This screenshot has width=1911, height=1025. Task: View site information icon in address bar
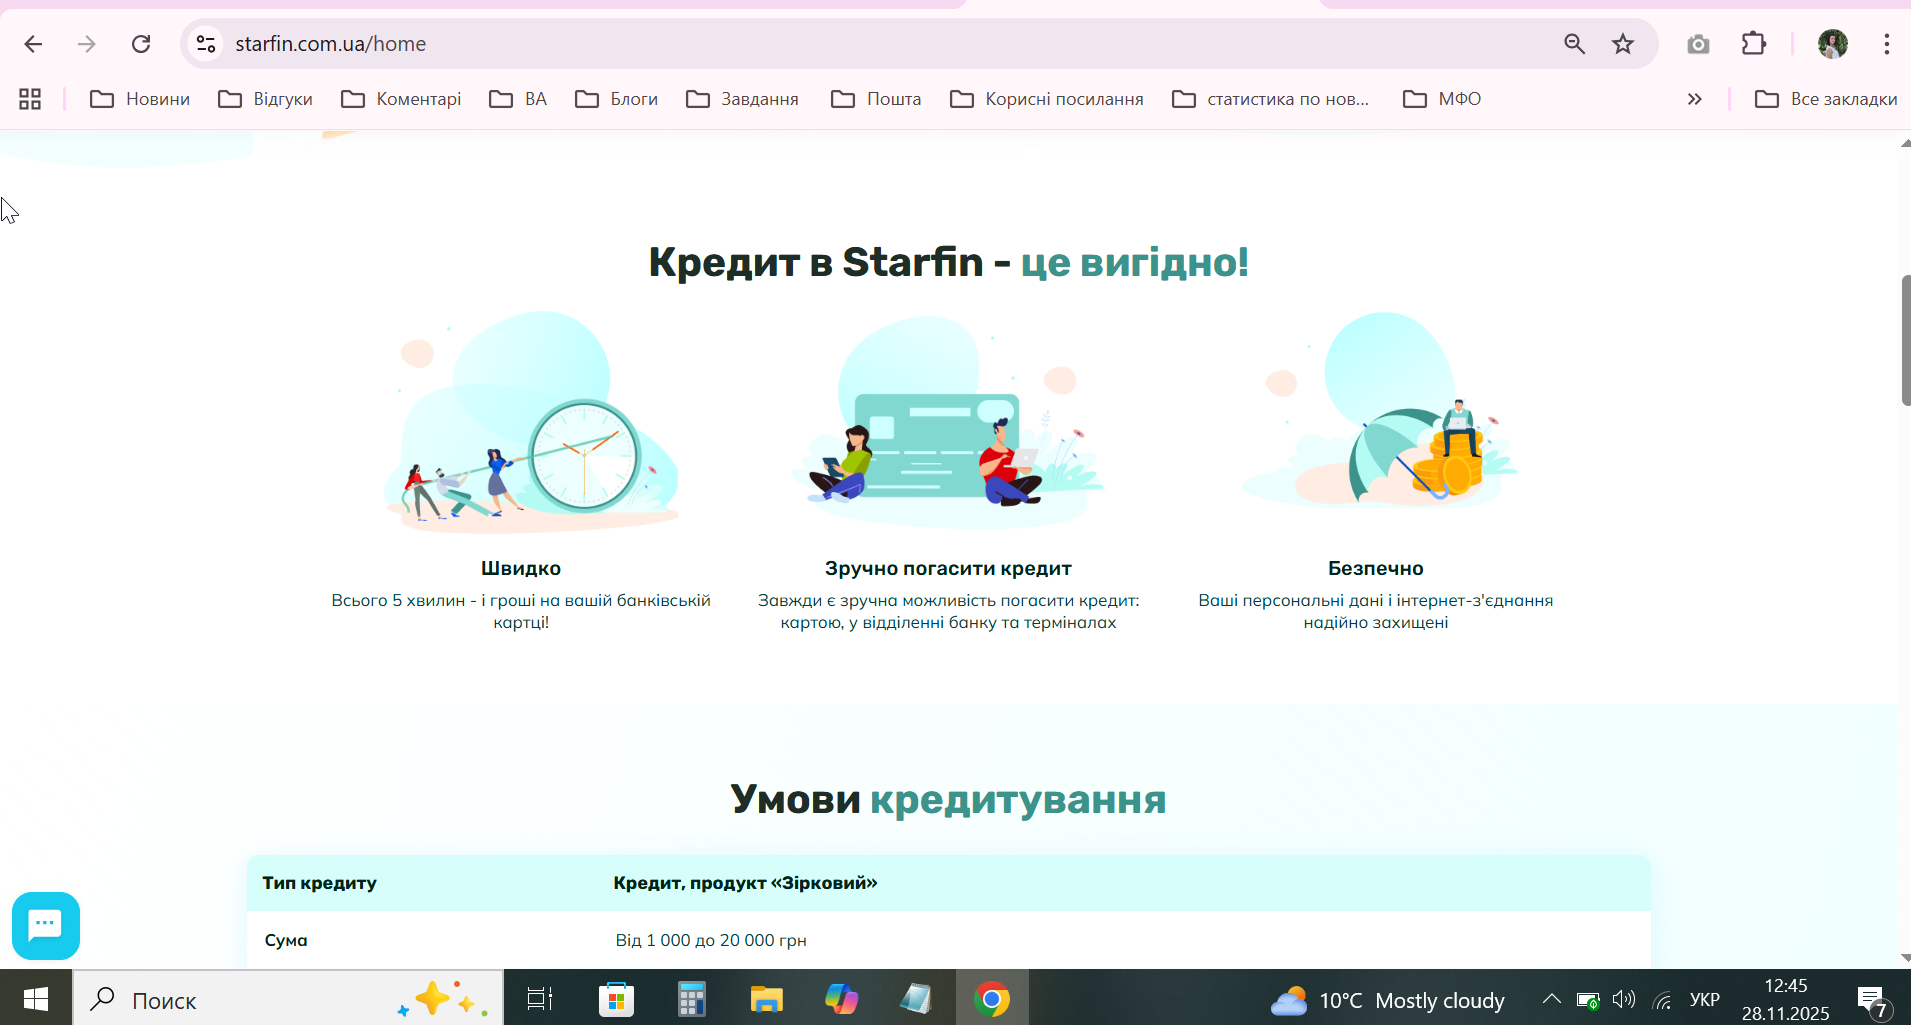point(206,44)
